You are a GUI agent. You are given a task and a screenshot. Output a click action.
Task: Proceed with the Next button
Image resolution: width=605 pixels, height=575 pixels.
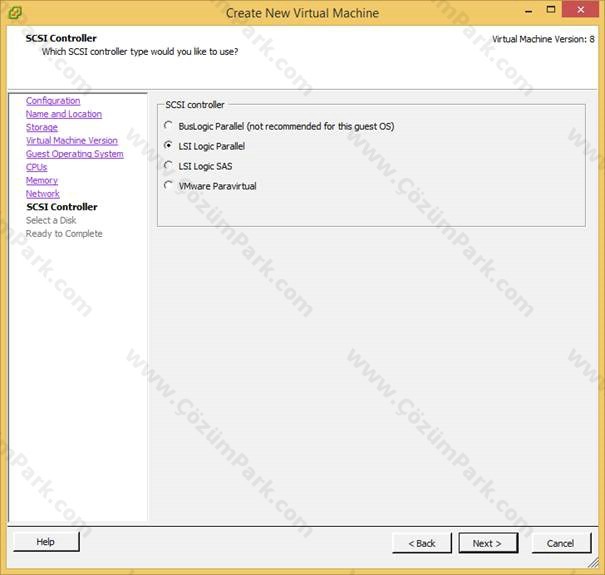tap(488, 543)
